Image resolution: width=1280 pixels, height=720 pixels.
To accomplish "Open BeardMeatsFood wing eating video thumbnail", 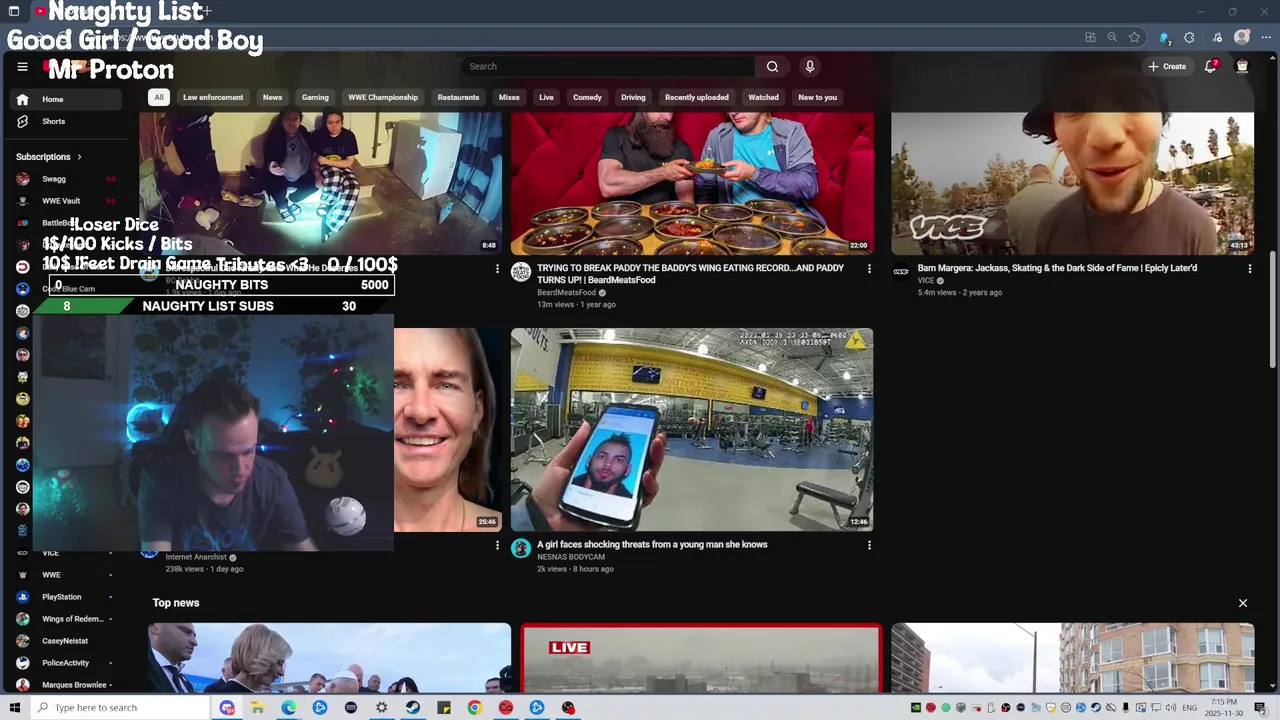I will (692, 183).
